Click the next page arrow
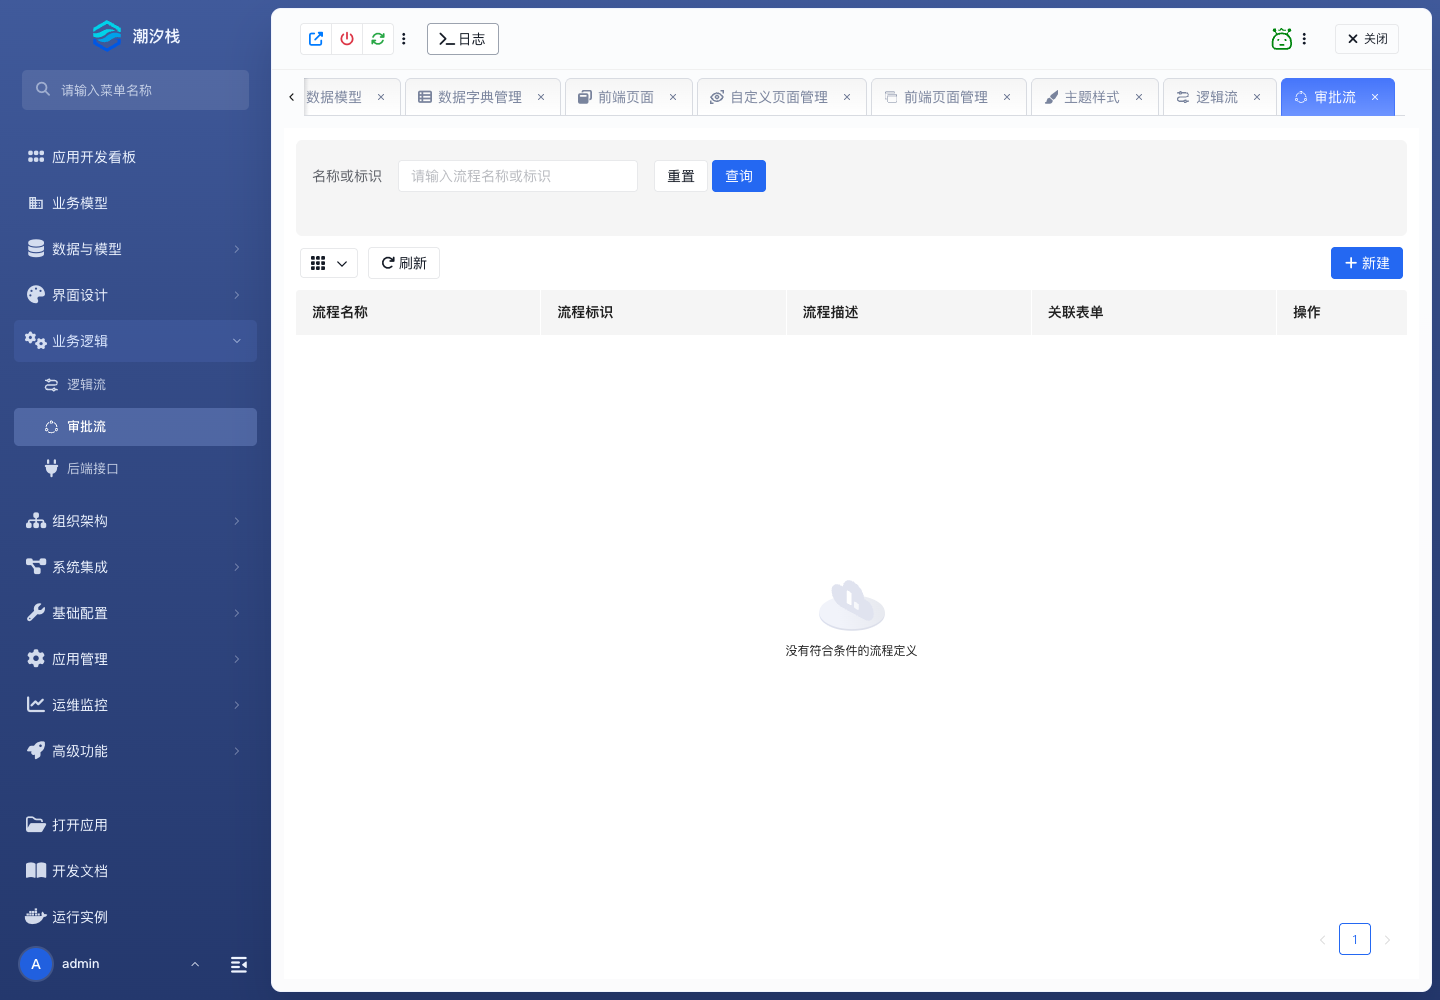1440x1000 pixels. (x=1387, y=939)
